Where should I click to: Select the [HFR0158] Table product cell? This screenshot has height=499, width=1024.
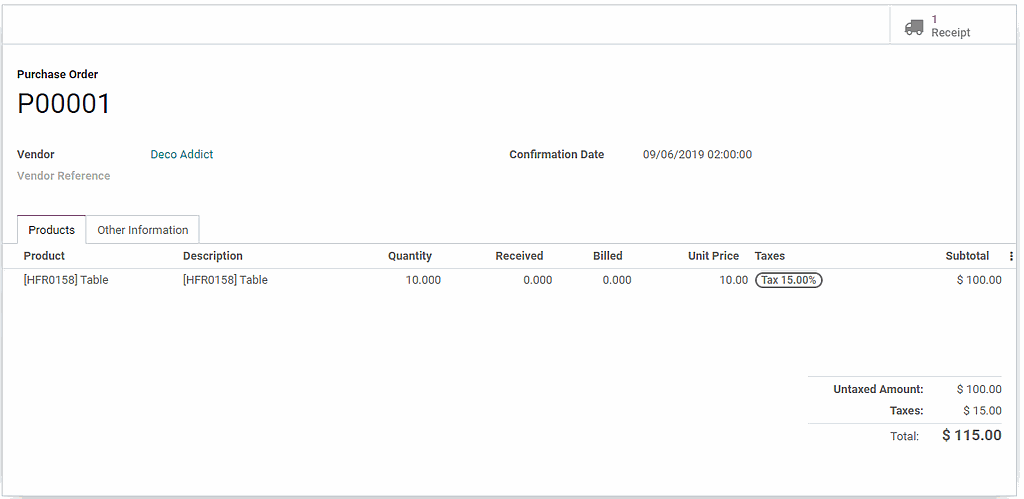66,280
